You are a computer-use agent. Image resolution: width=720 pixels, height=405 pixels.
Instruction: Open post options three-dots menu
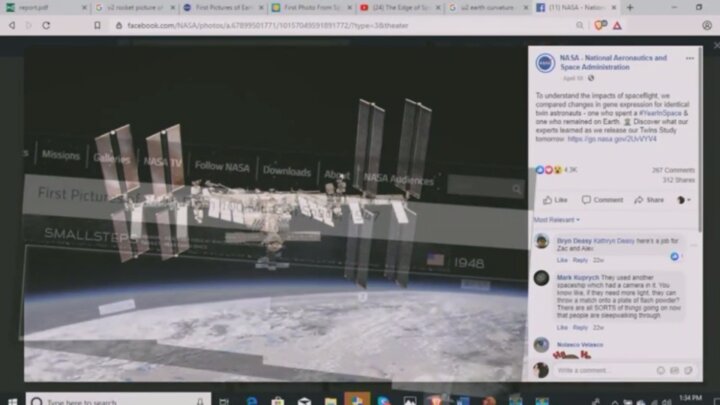pyautogui.click(x=690, y=58)
